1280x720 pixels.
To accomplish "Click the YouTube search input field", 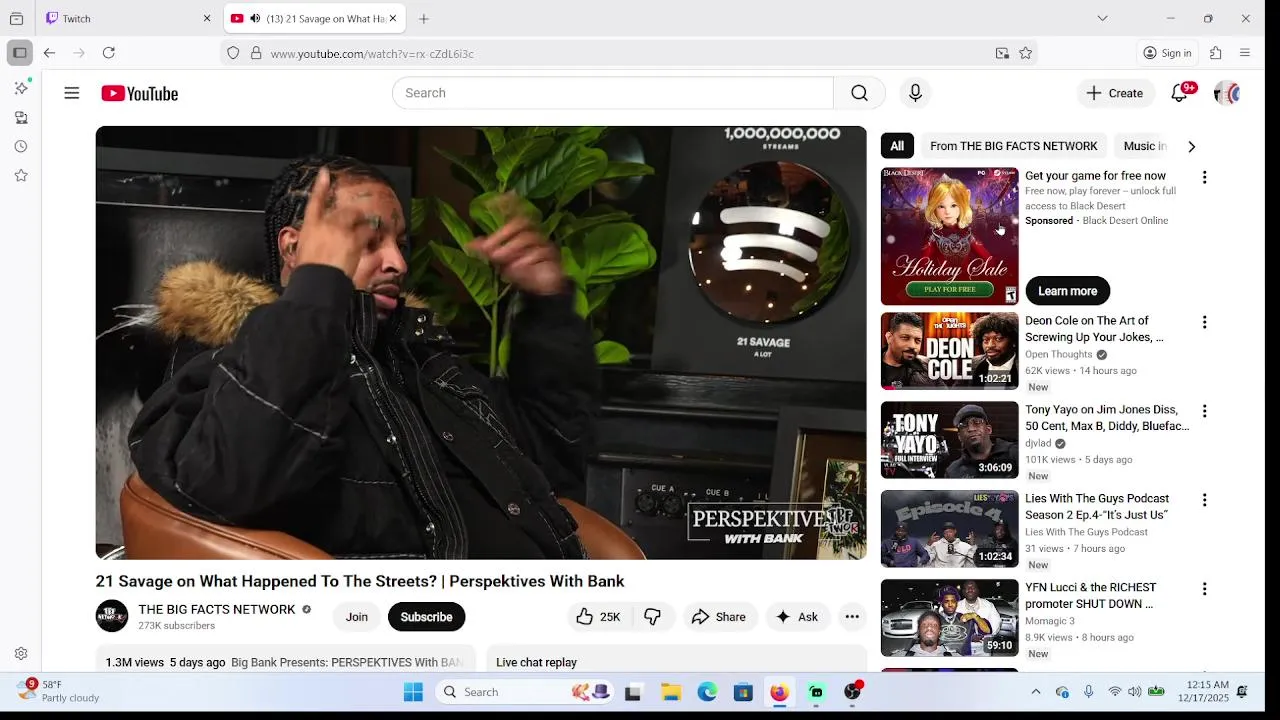I will coord(612,93).
